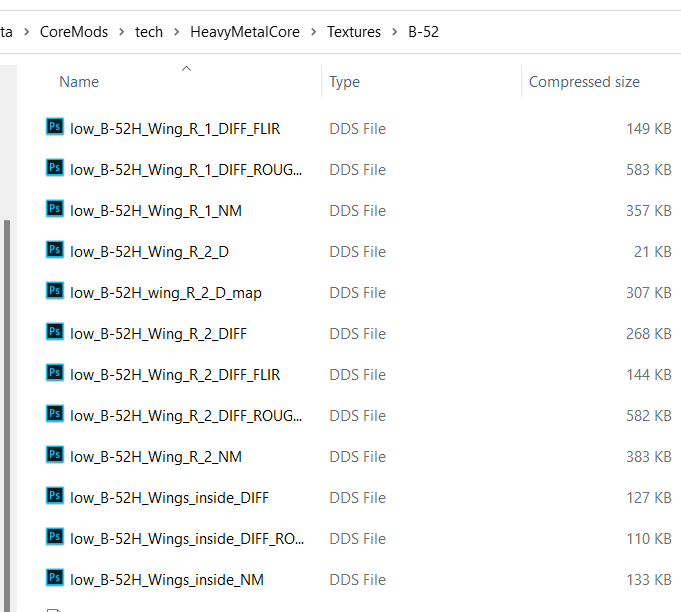
Task: Click icon beside low_B-52H_Wing_R_2_DIFF file
Action: (x=55, y=332)
